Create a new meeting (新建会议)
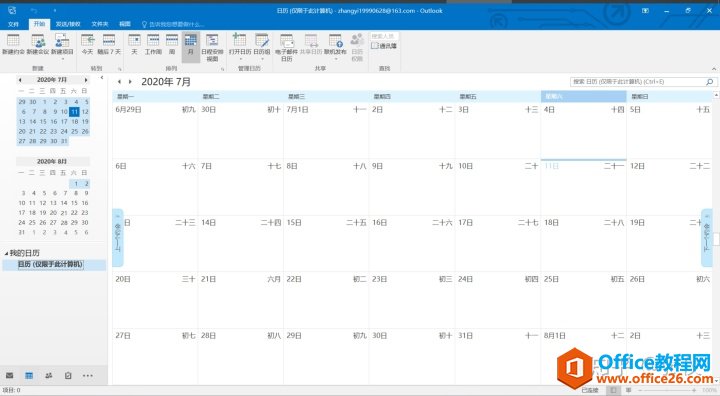The image size is (720, 396). 38,44
